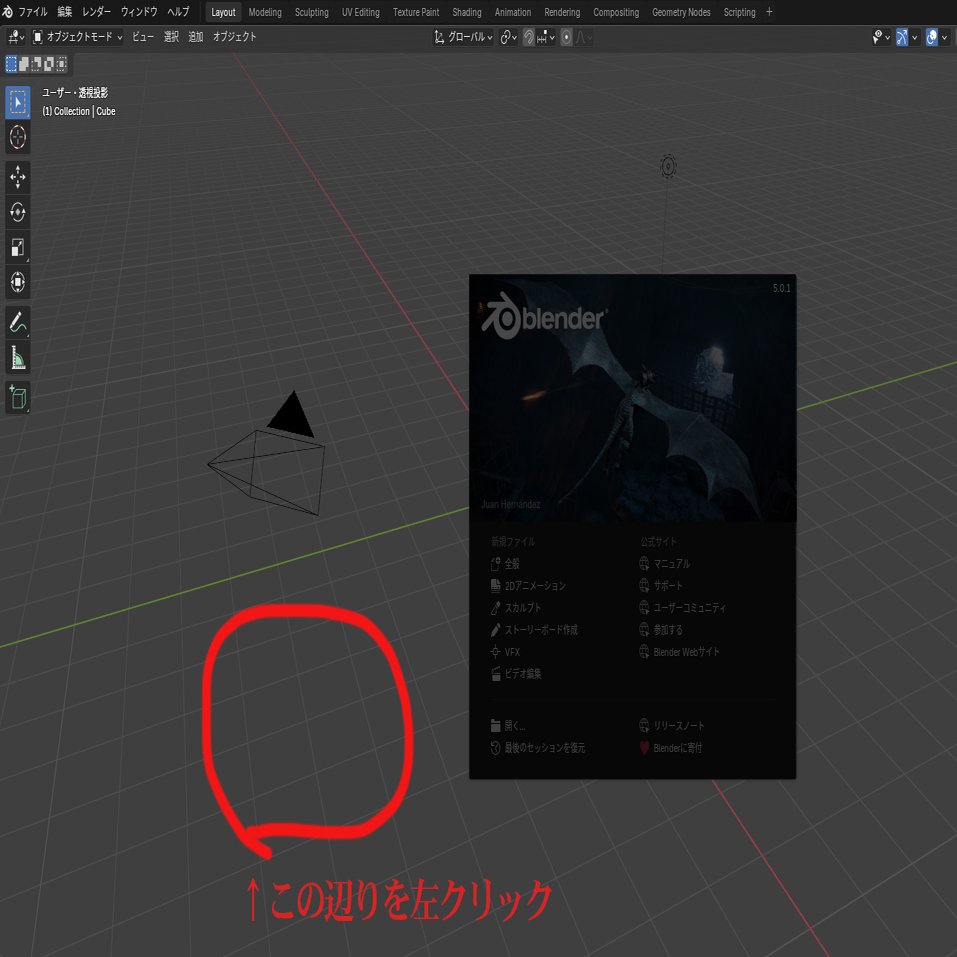957x957 pixels.
Task: Open the viewport ビュー menu
Action: pos(143,37)
